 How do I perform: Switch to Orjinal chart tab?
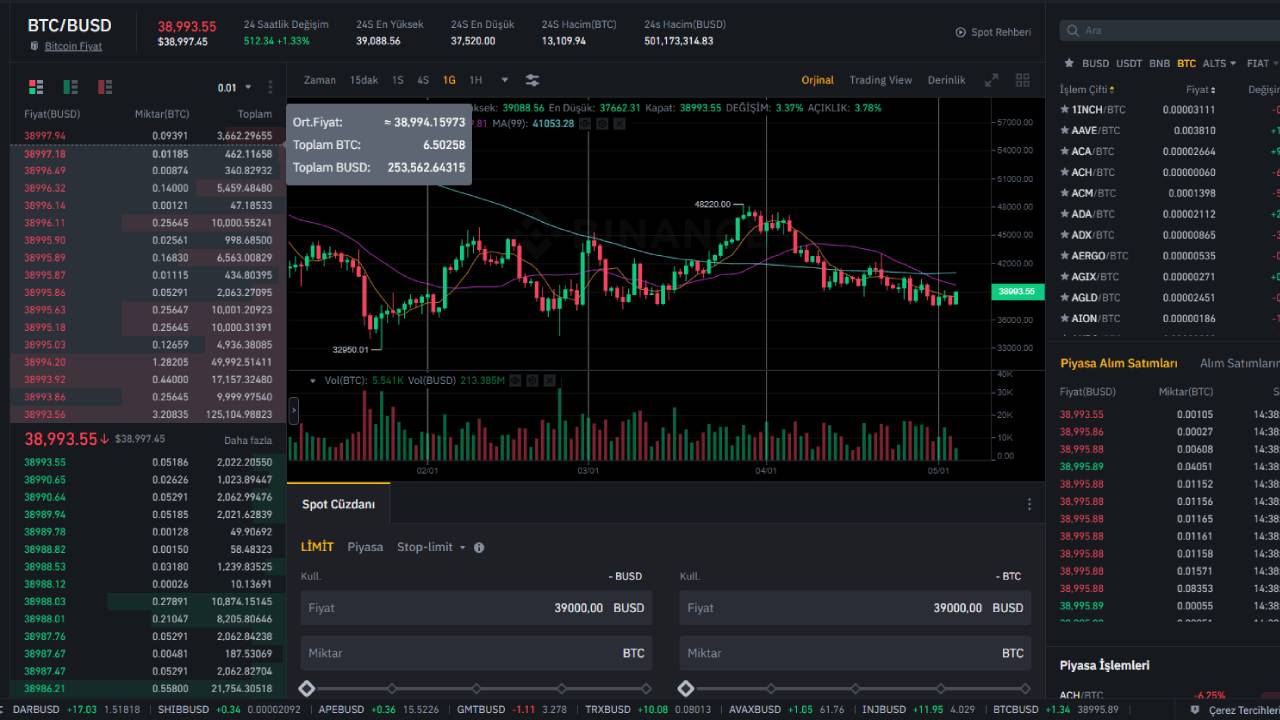coord(817,80)
